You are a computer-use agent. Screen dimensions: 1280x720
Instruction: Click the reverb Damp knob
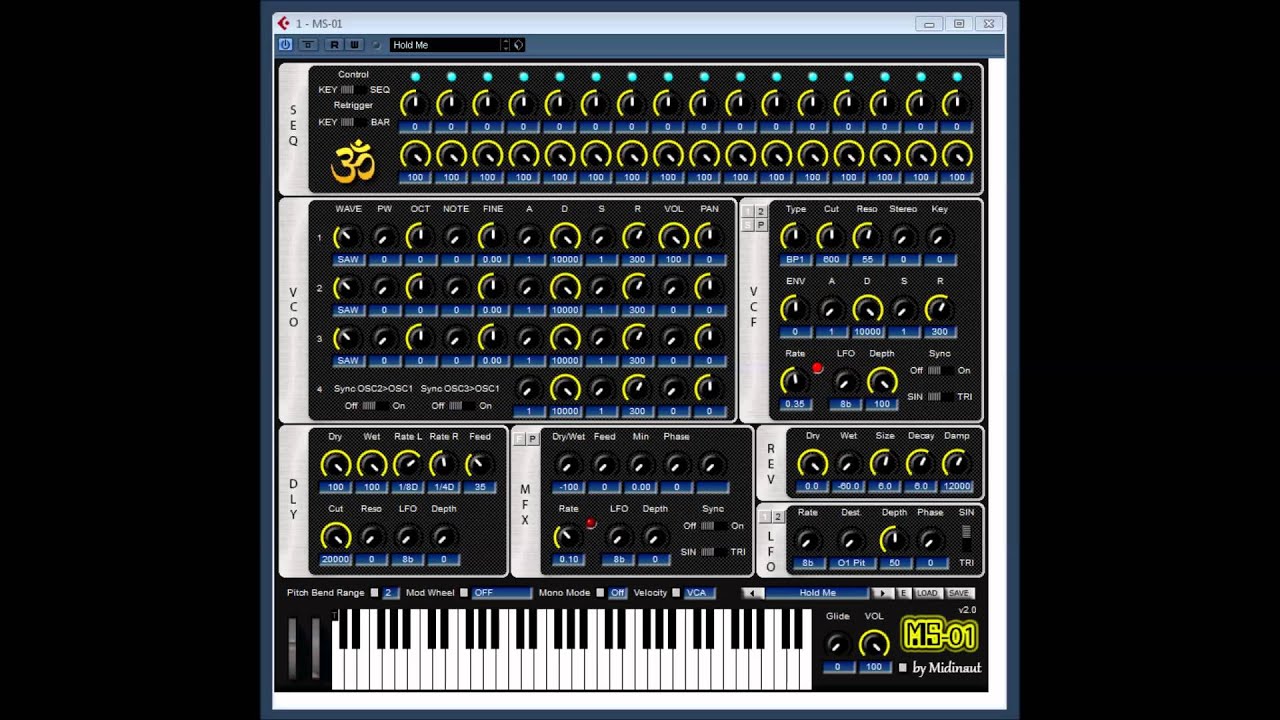956,464
